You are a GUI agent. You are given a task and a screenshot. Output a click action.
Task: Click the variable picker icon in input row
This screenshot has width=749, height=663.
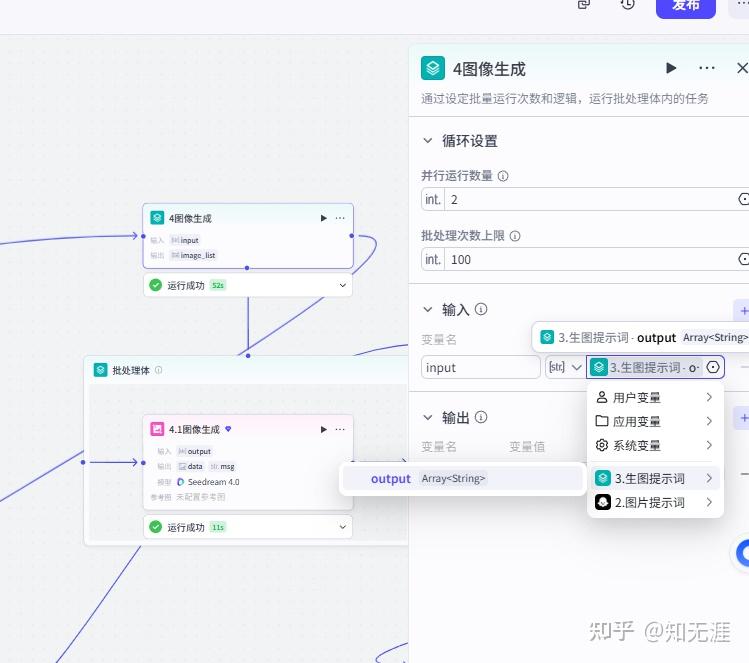coord(713,367)
